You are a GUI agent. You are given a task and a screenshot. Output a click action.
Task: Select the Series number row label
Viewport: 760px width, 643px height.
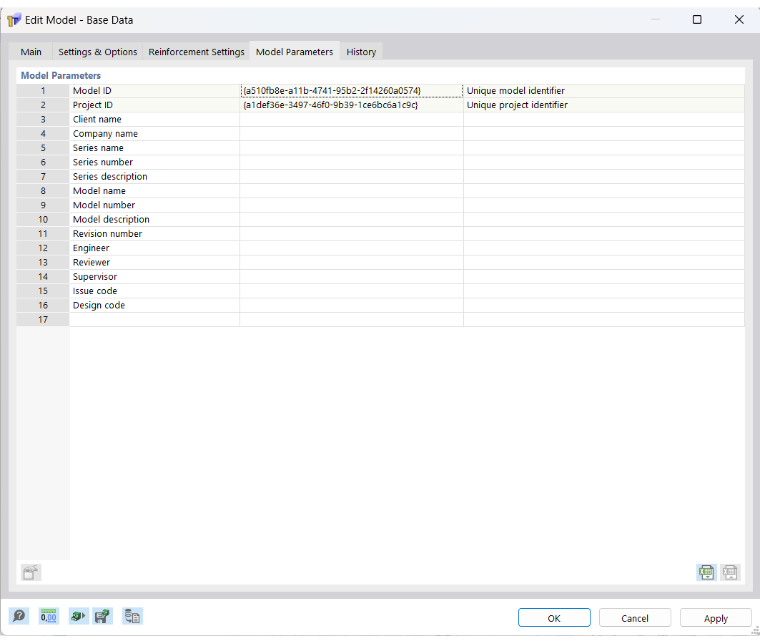point(155,162)
